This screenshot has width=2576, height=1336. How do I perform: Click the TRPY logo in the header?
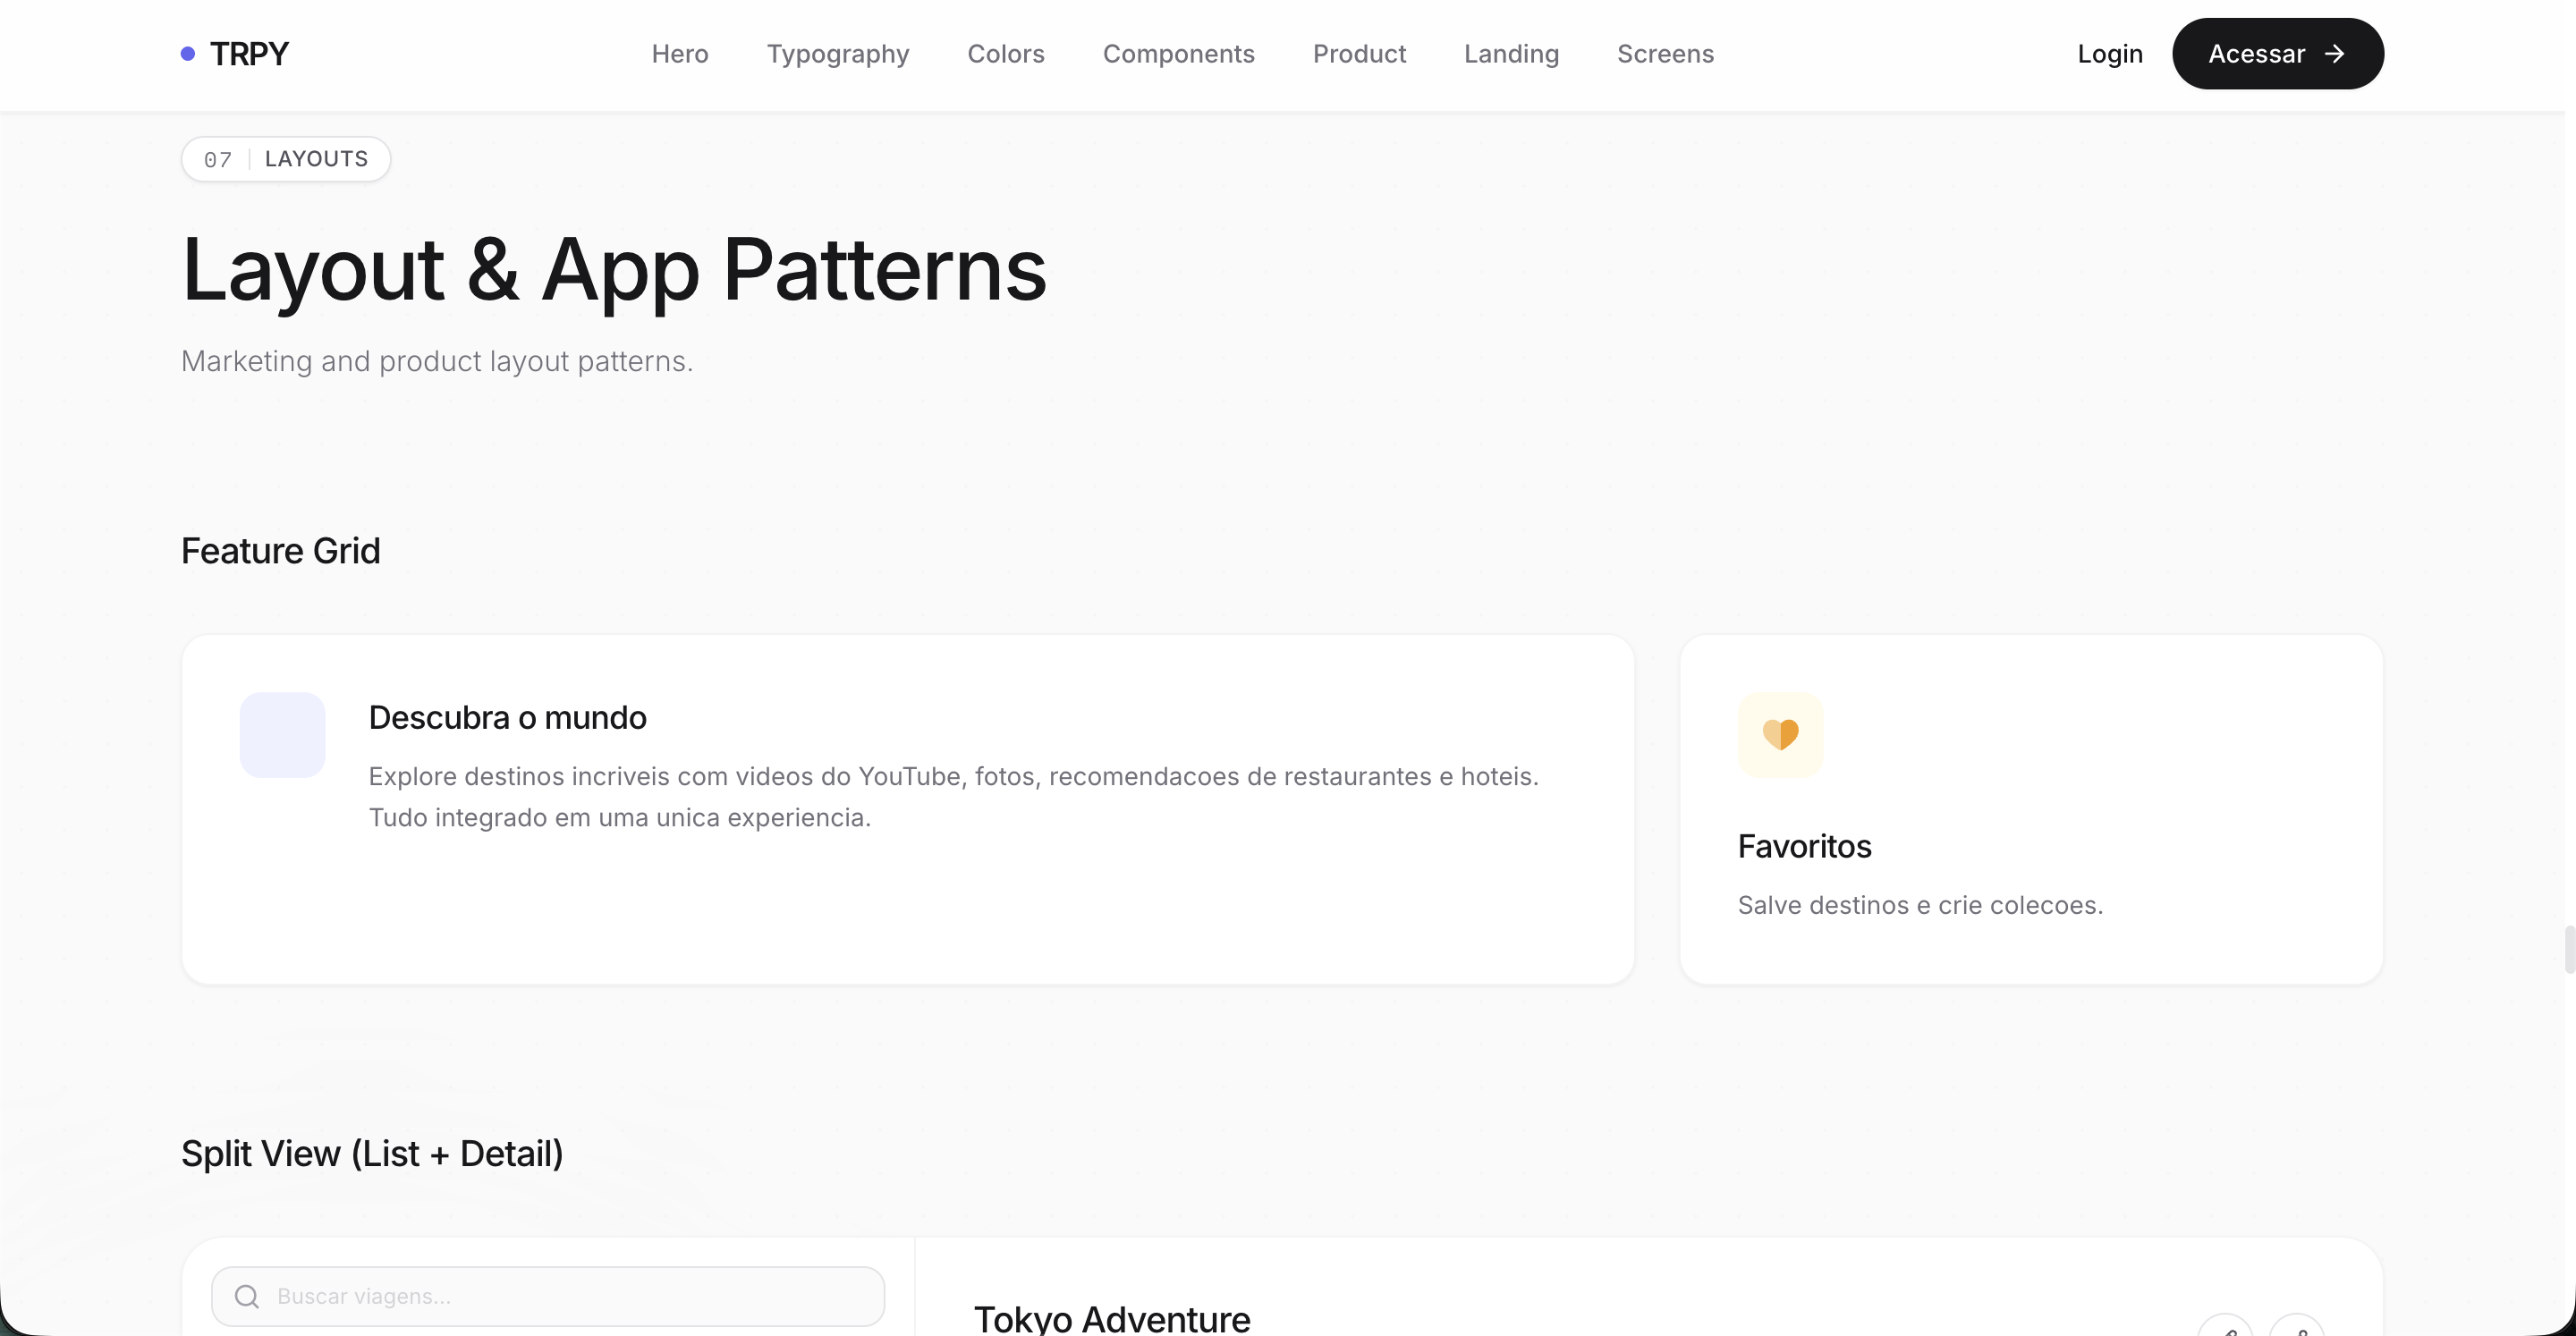[x=235, y=54]
